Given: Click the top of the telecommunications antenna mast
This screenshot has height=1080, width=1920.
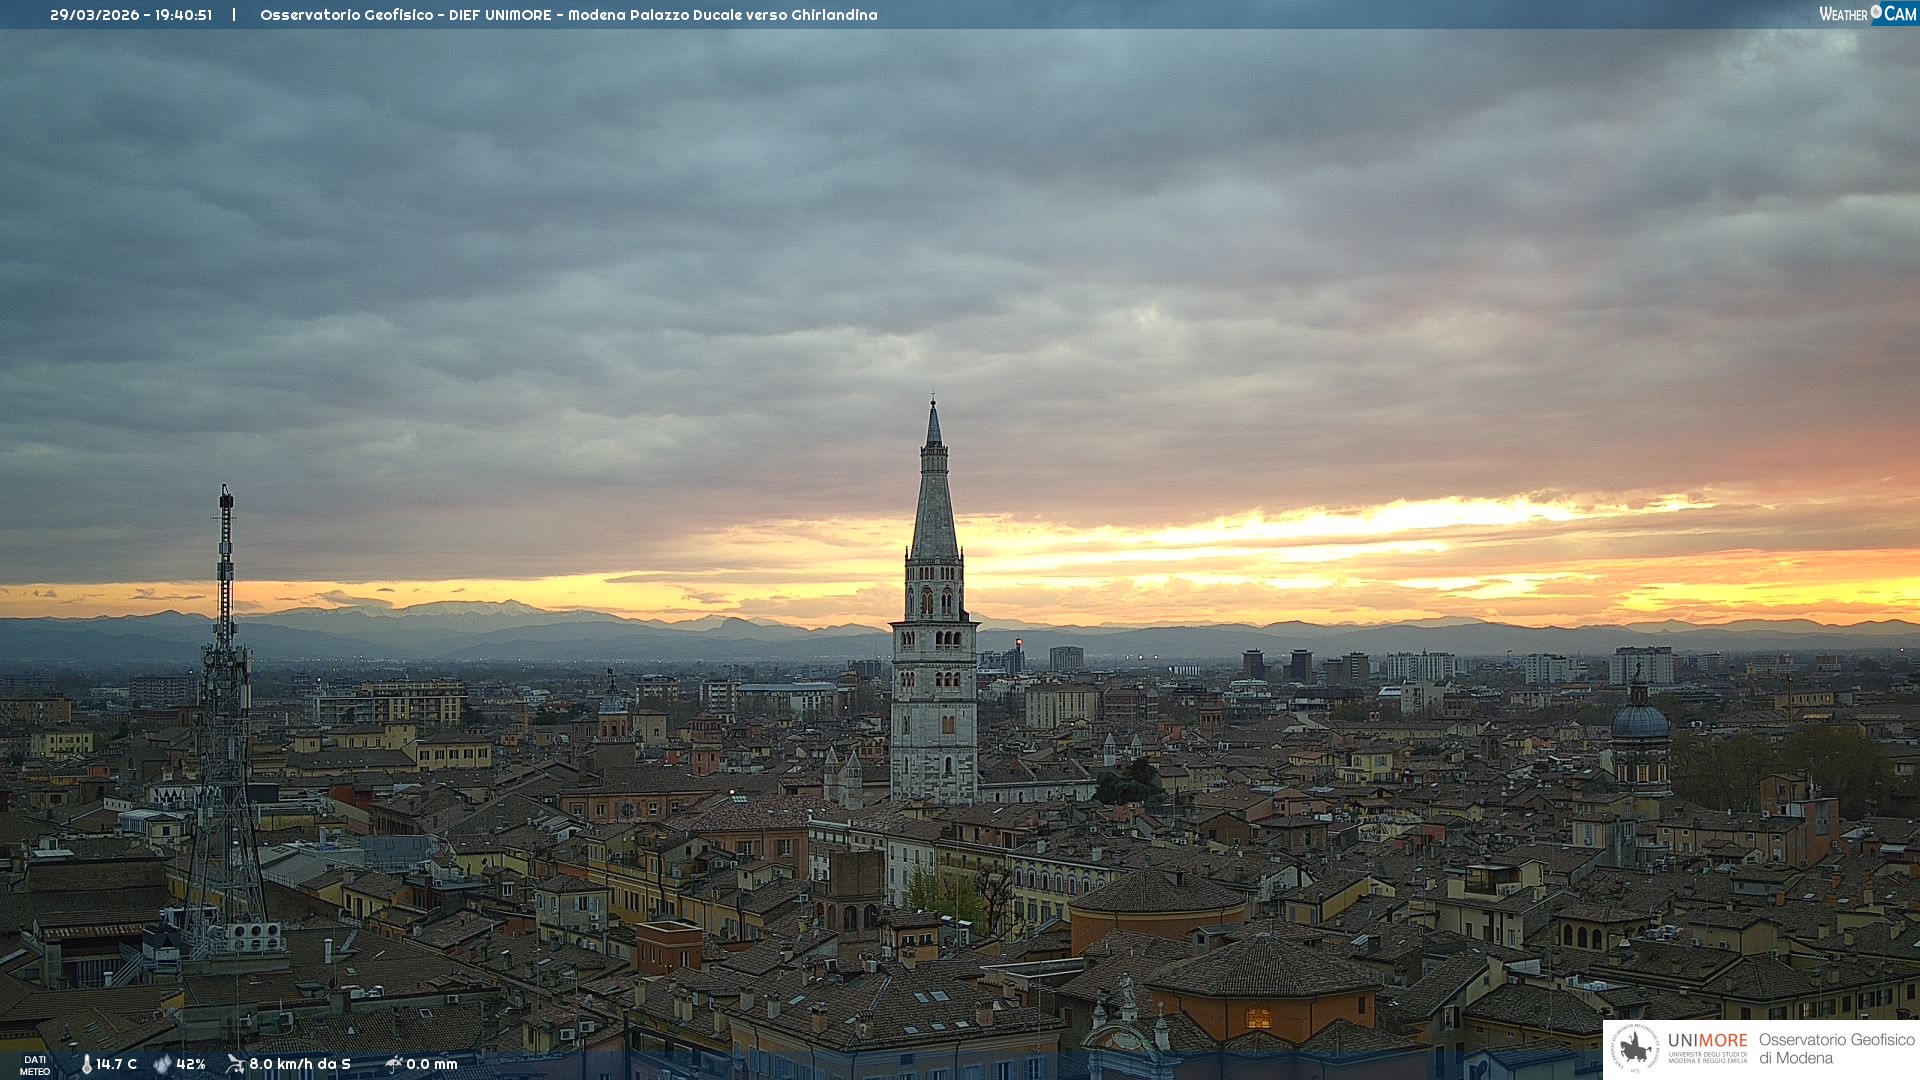Looking at the screenshot, I should click(x=226, y=492).
